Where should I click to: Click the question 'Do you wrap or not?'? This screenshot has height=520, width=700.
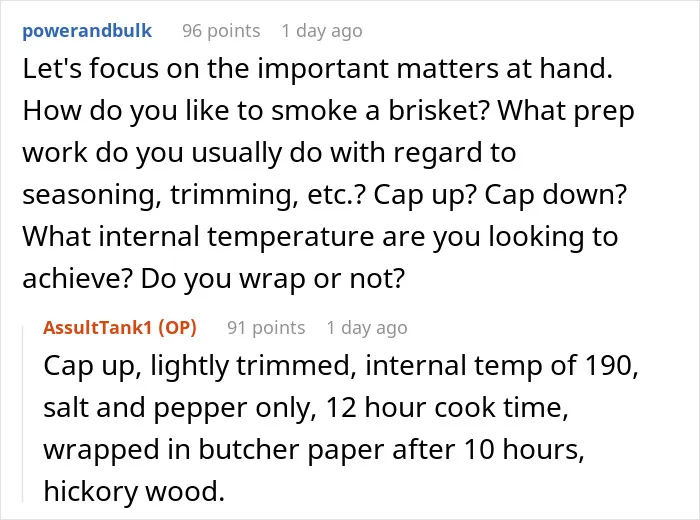point(273,279)
